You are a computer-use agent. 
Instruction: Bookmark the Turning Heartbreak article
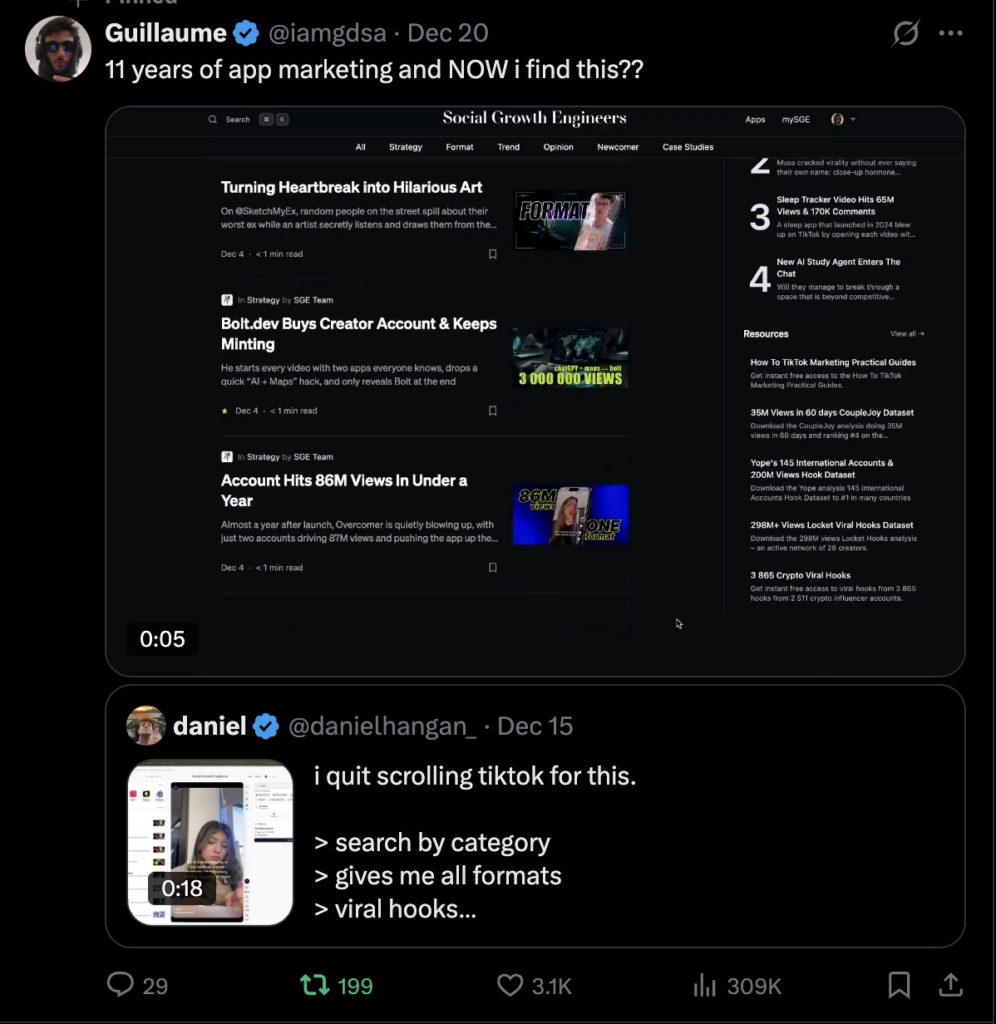point(493,254)
